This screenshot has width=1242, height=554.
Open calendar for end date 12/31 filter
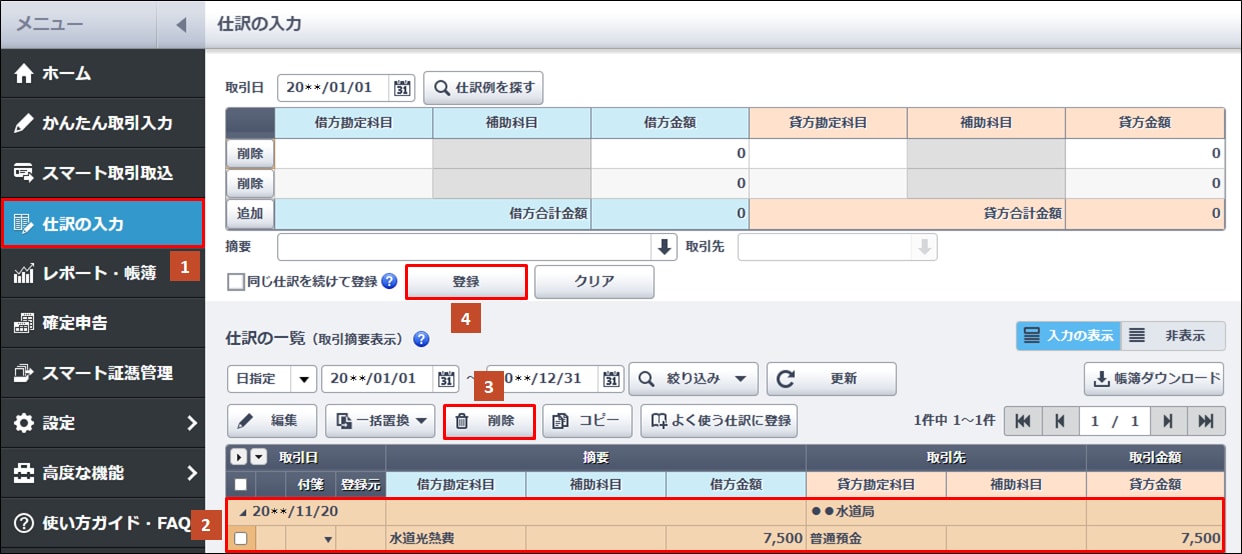coord(611,379)
